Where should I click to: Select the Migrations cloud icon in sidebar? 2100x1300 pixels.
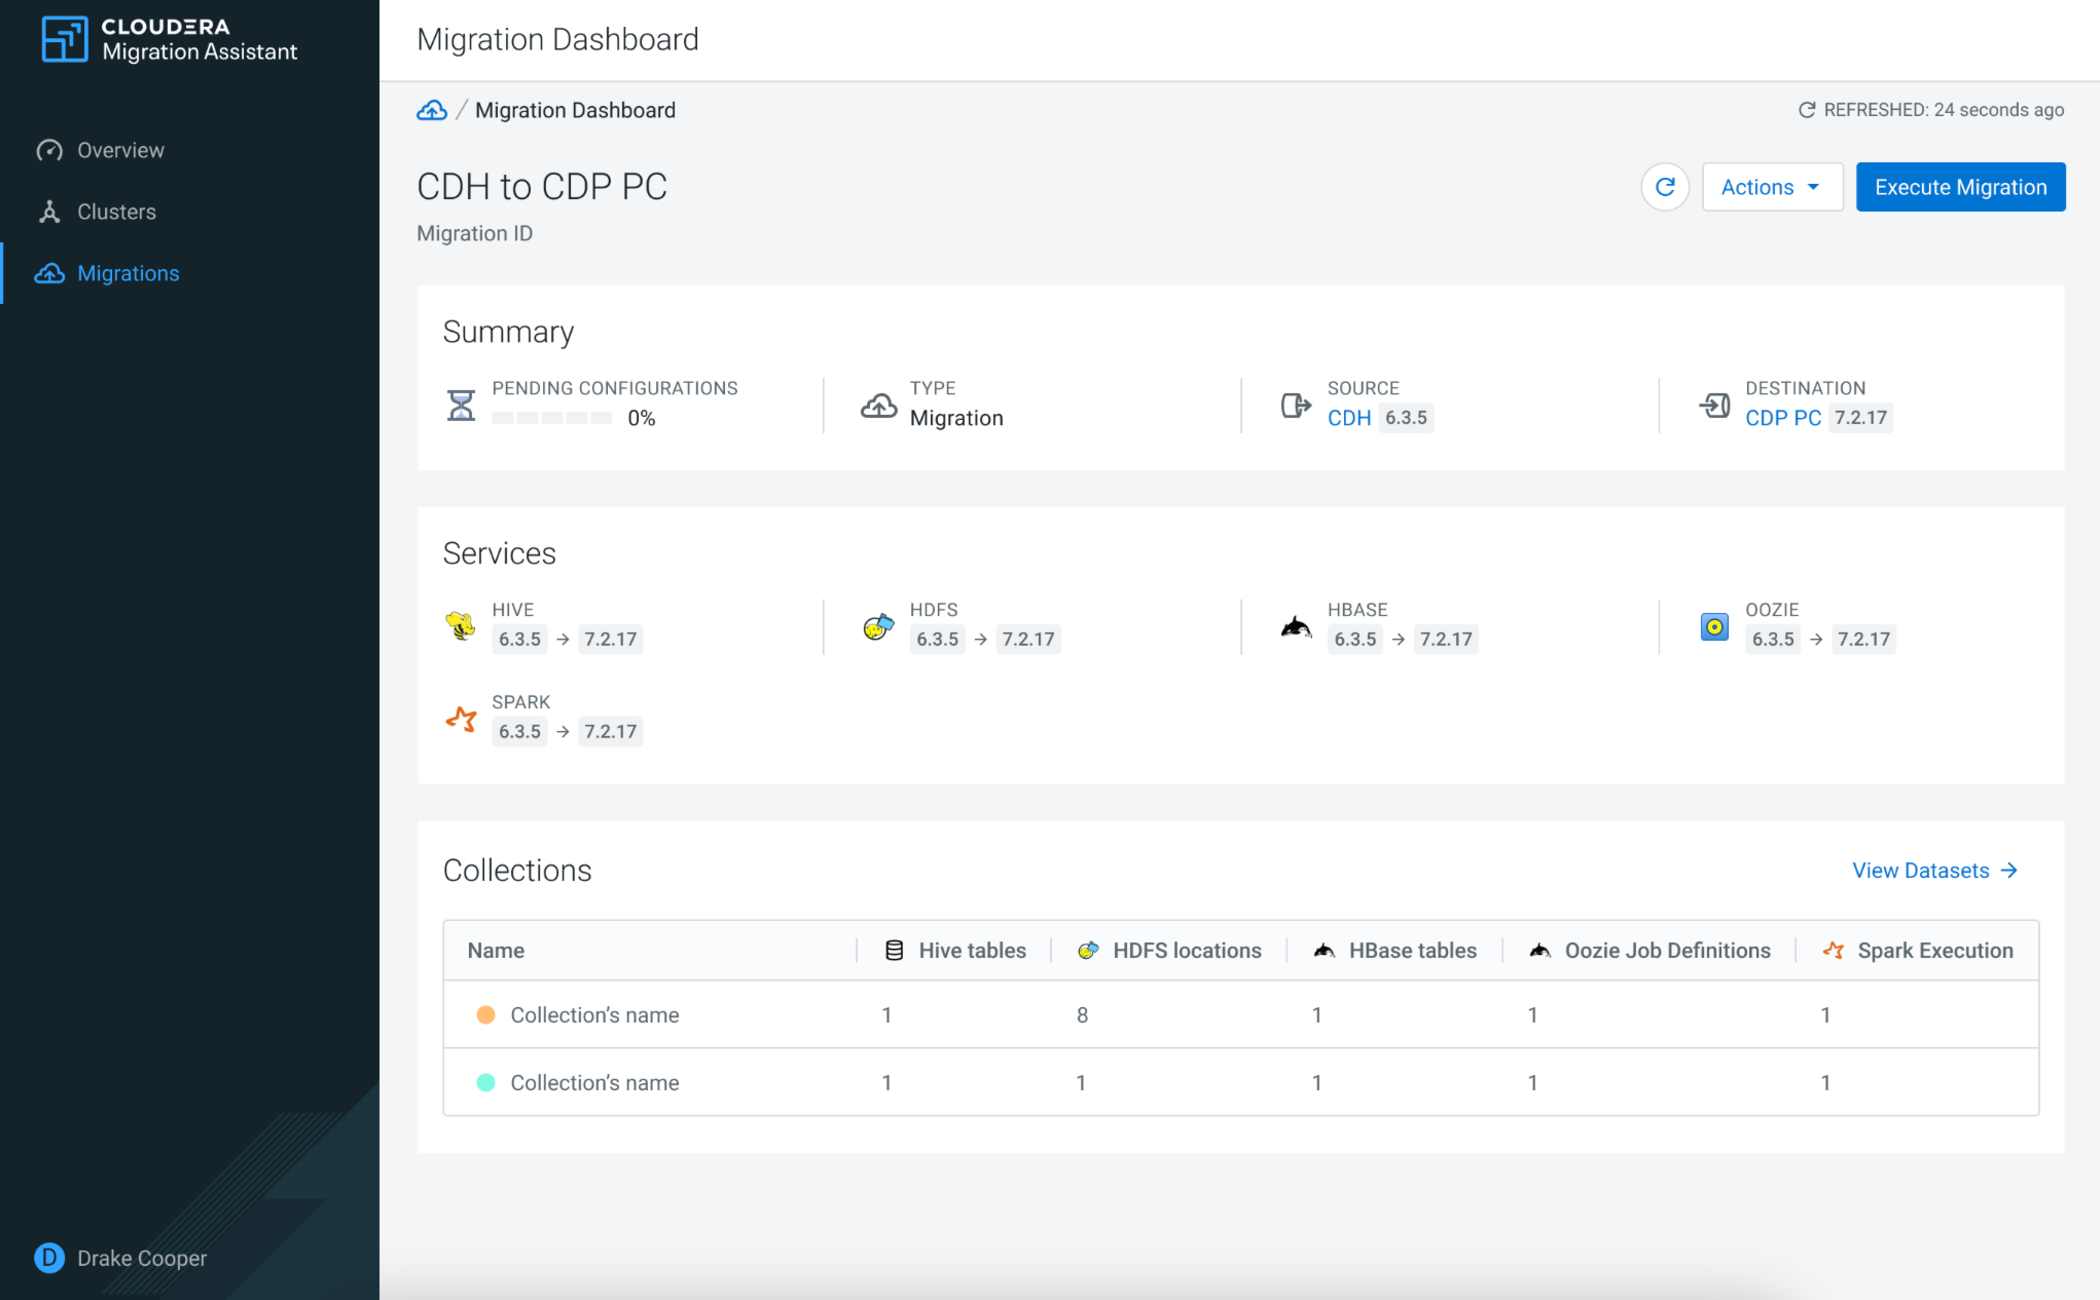(x=50, y=273)
